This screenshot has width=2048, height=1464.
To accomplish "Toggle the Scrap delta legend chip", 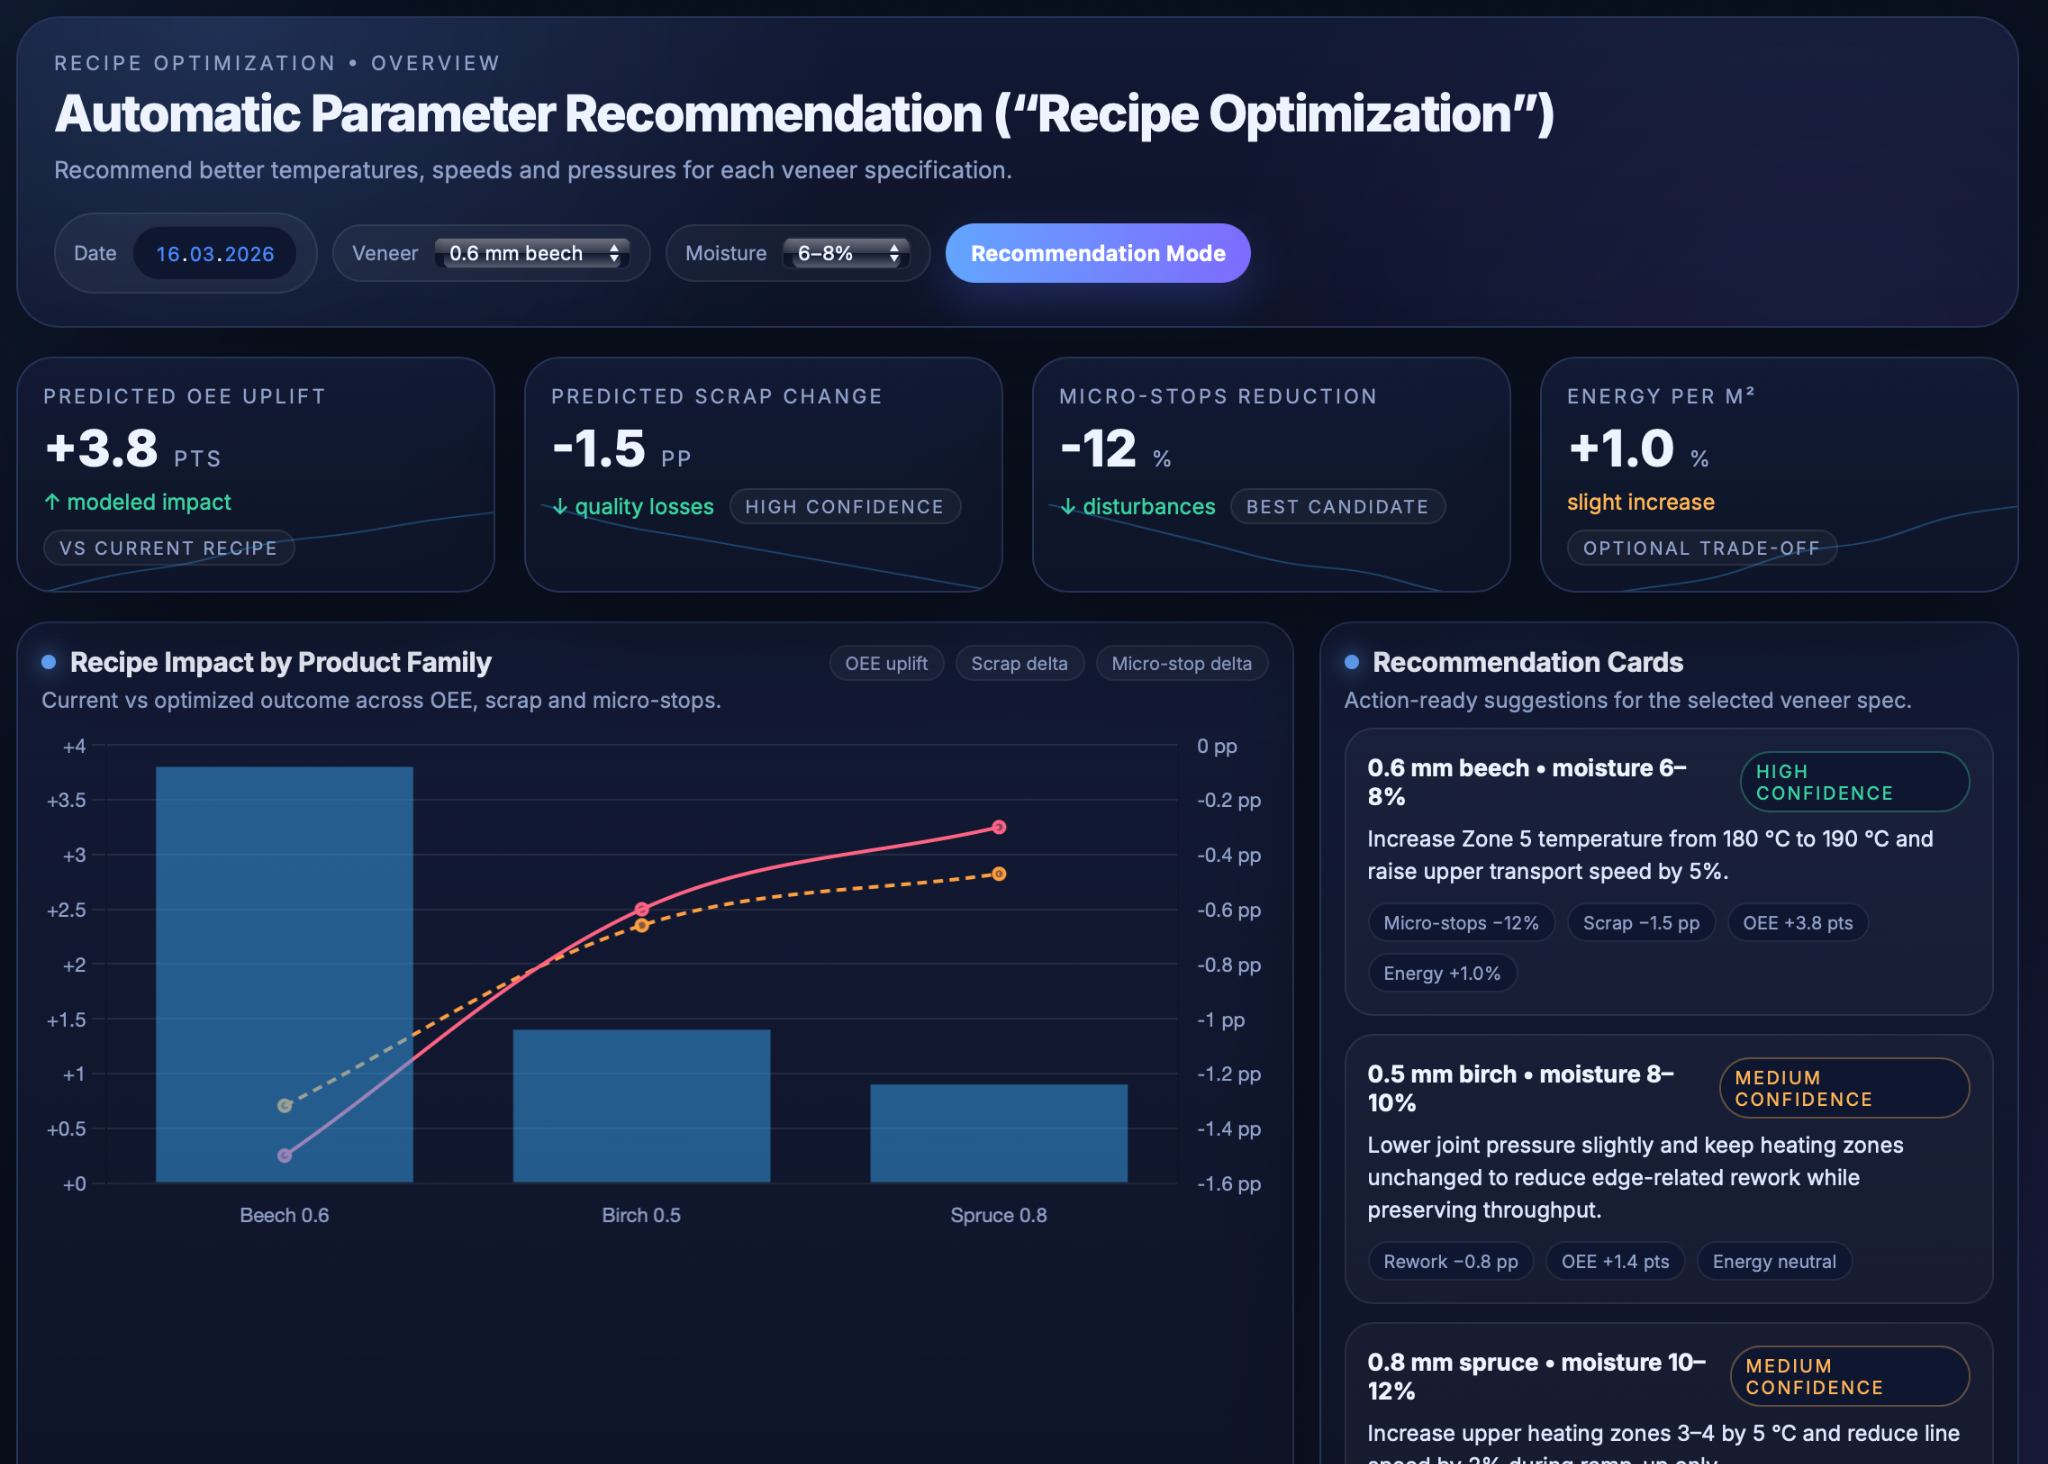I will (x=1018, y=663).
